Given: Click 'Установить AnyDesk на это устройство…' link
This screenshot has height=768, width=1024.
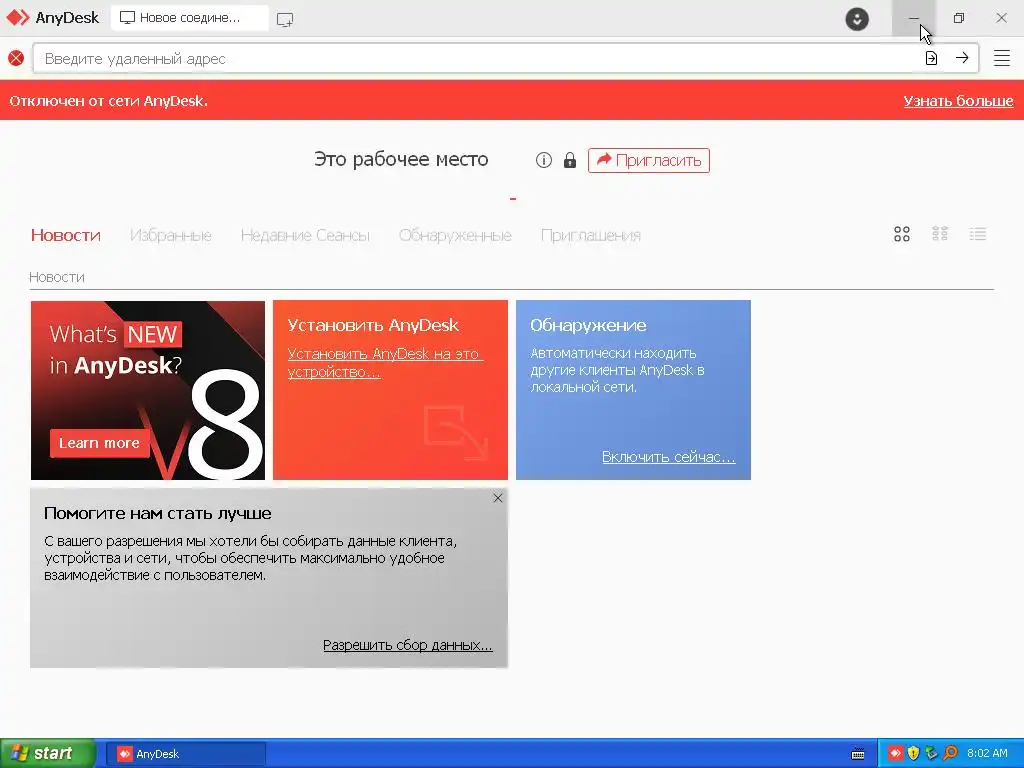Looking at the screenshot, I should pos(385,362).
